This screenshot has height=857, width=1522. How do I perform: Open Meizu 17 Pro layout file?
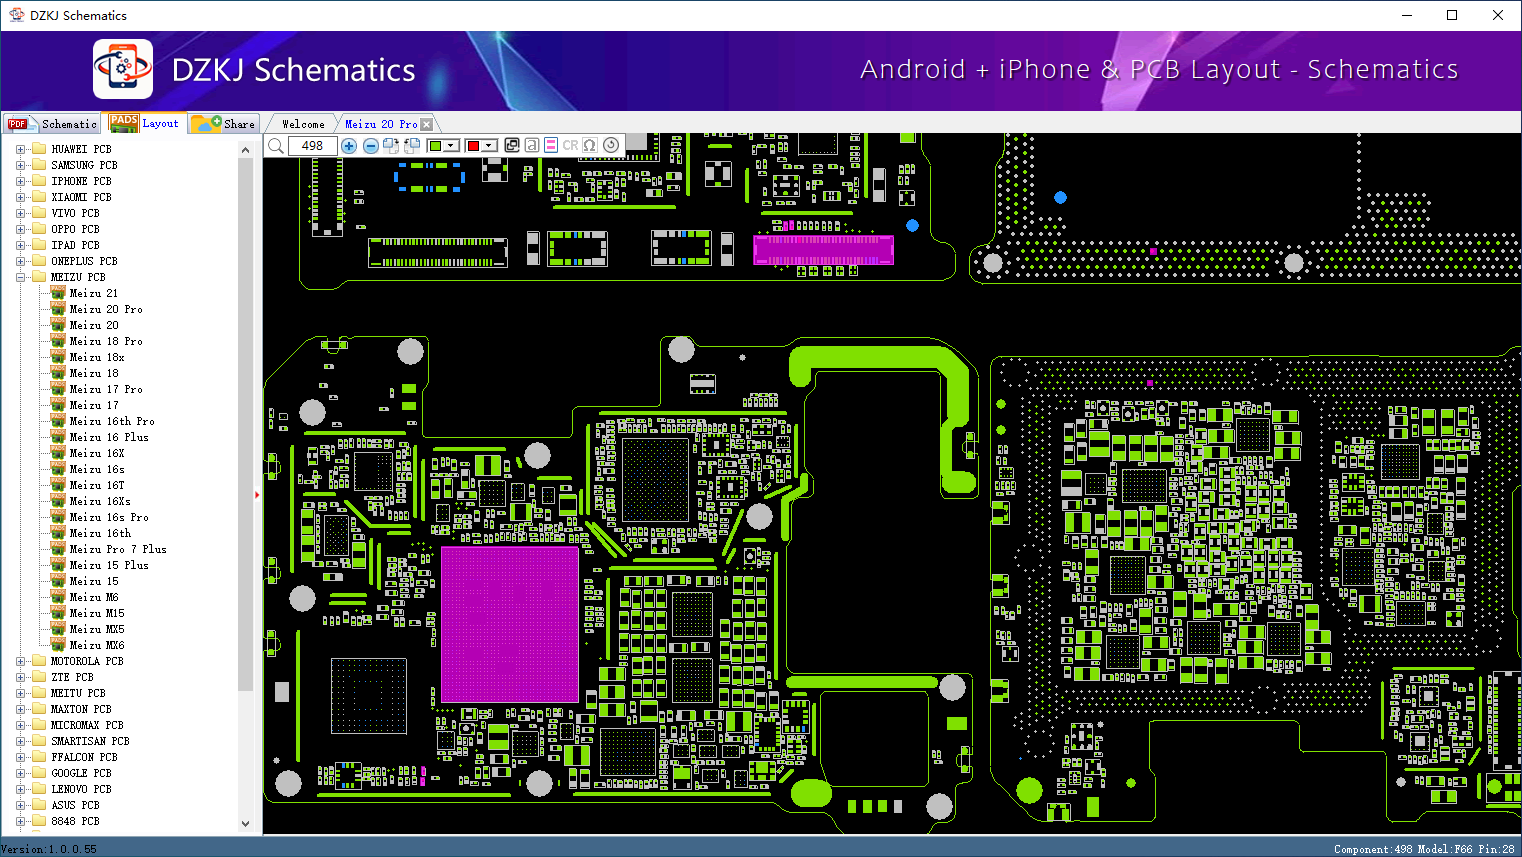tap(106, 389)
